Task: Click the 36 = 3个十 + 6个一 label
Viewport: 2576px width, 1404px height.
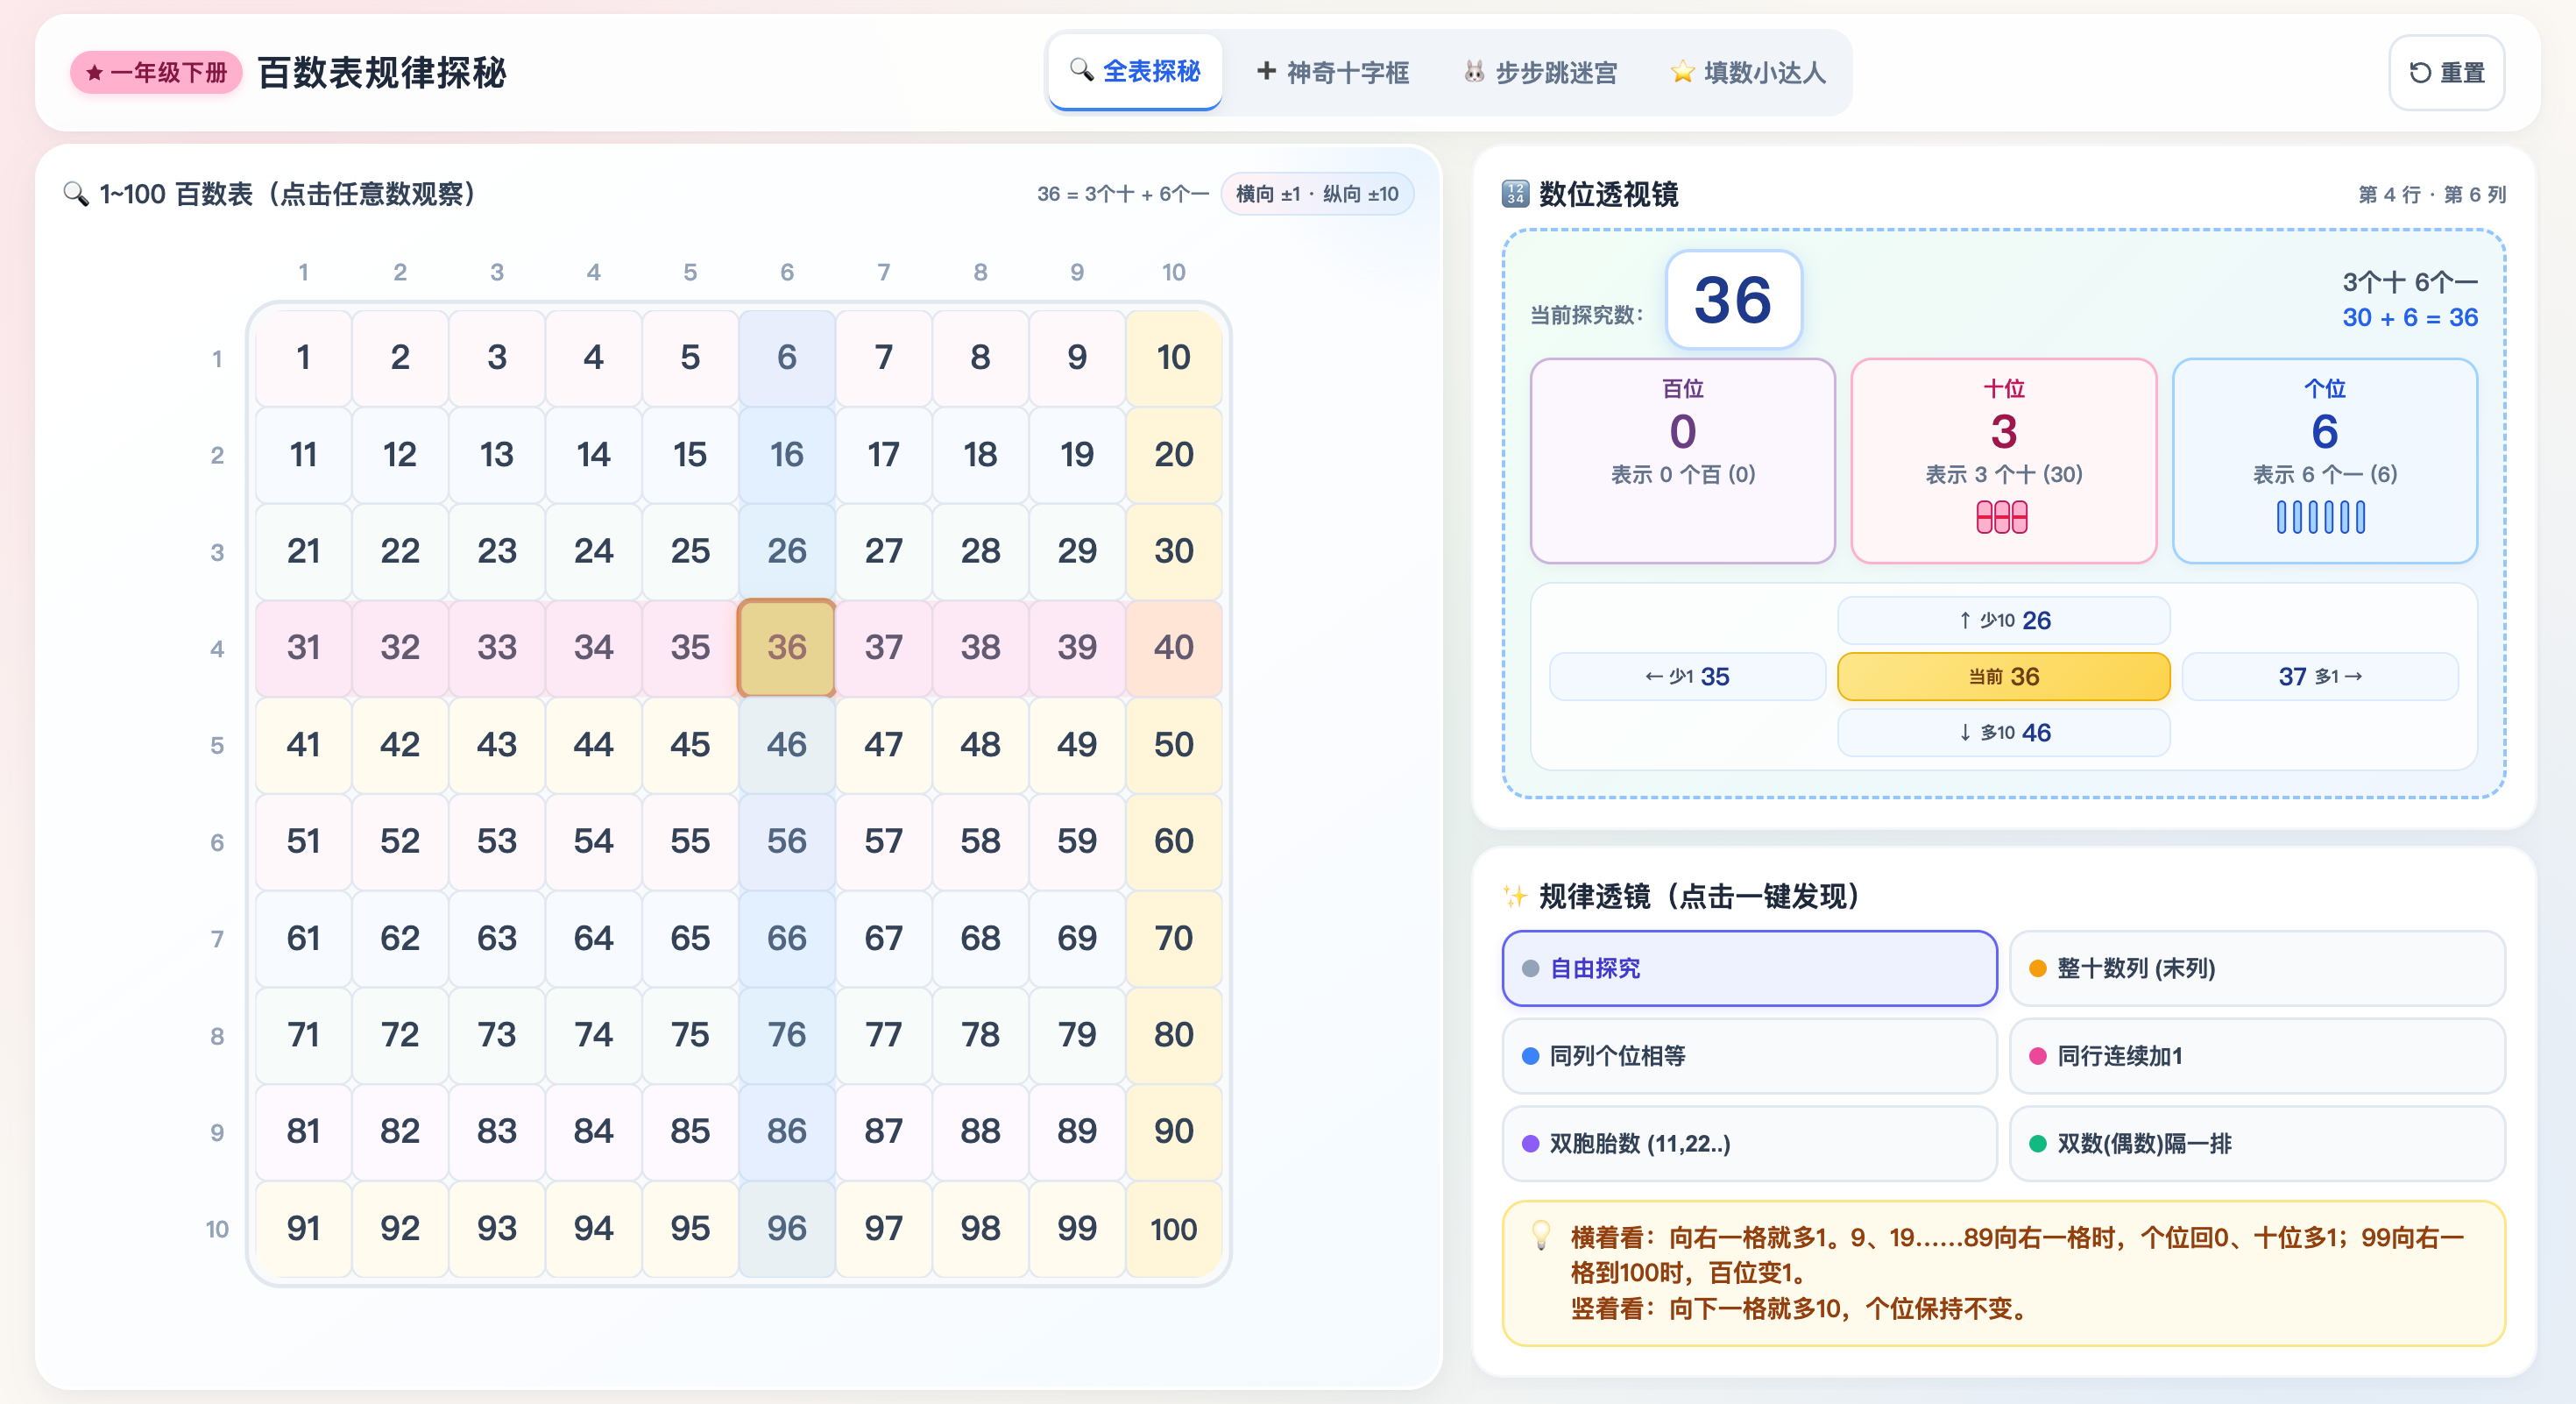Action: 1122,194
